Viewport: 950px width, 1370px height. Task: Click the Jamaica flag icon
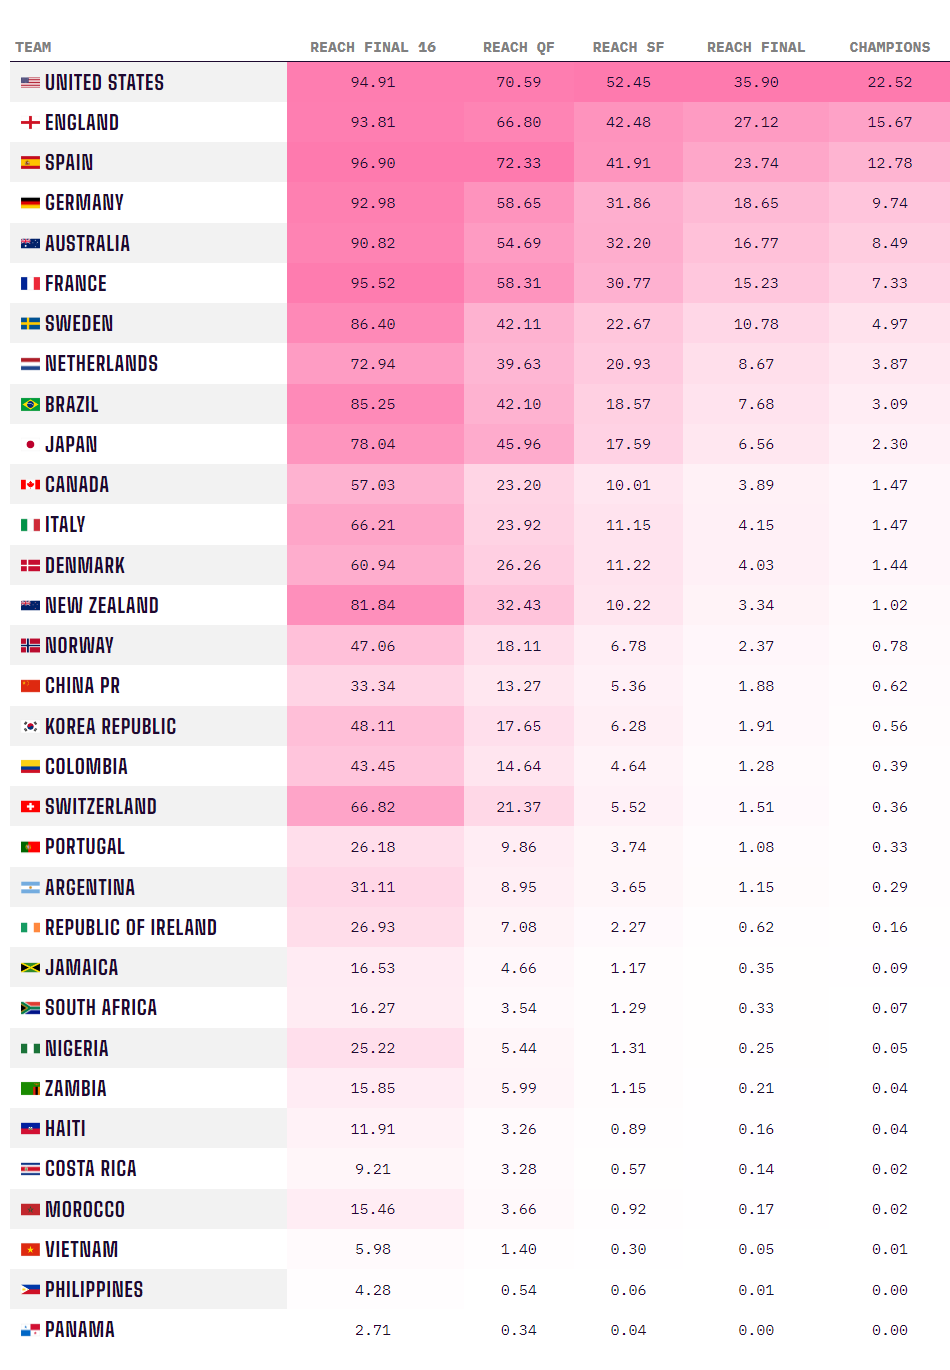click(31, 968)
